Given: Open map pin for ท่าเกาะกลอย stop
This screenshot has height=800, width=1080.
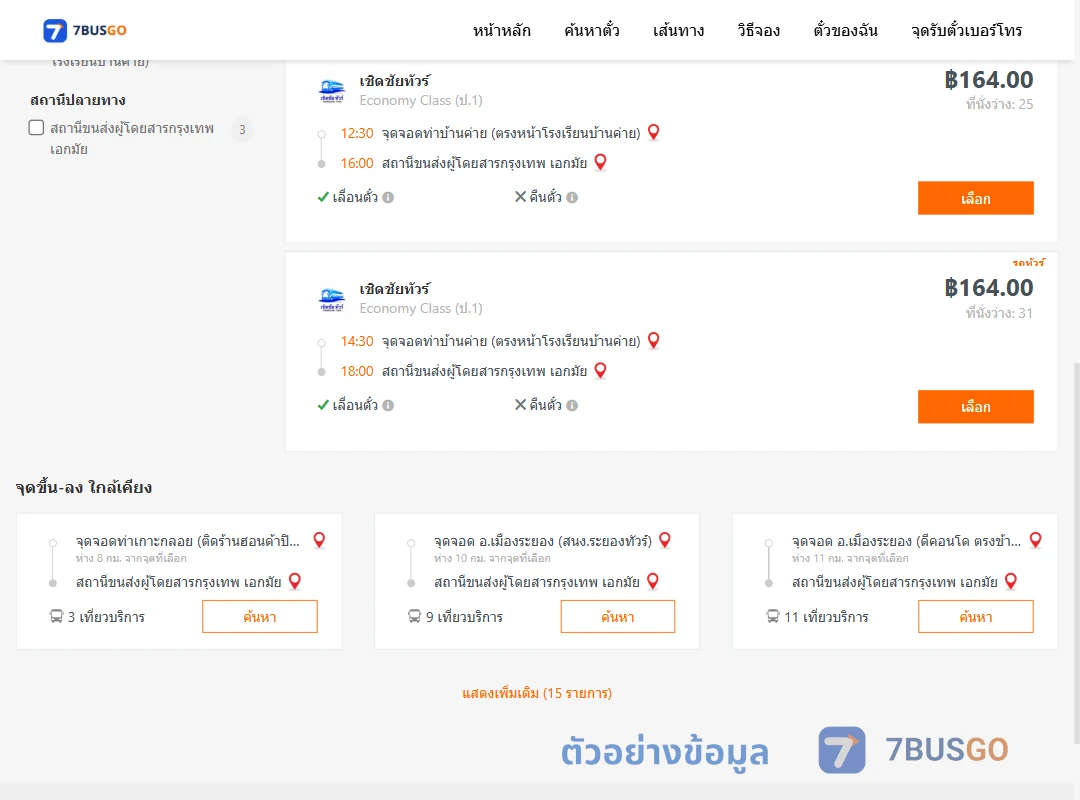Looking at the screenshot, I should click(x=319, y=540).
